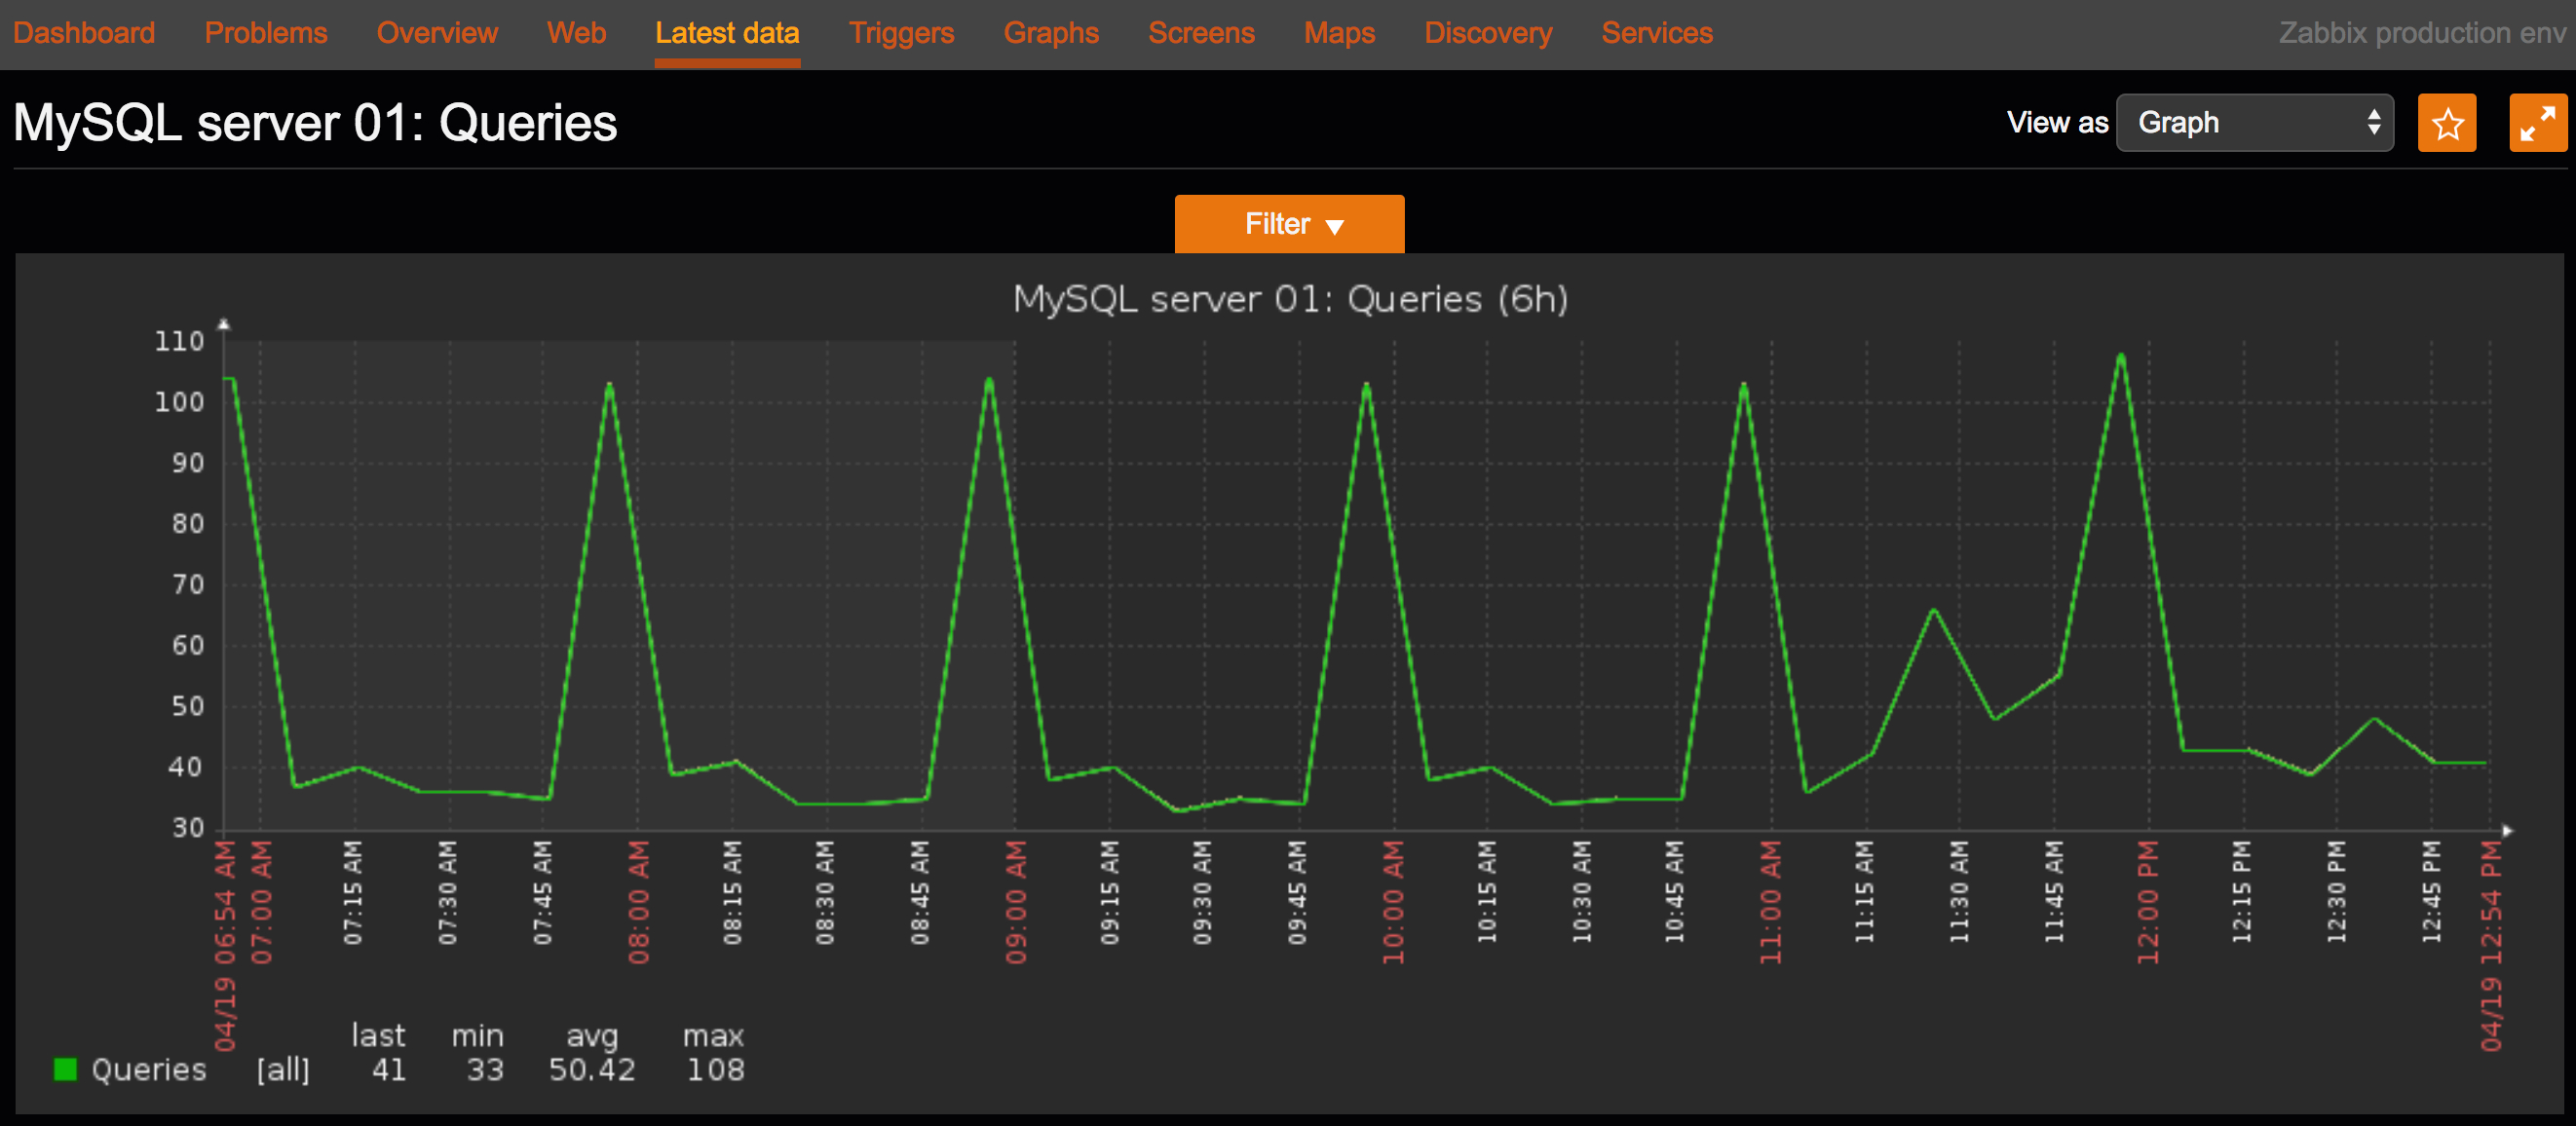Open the View as Graph dropdown
Screen dimensions: 2576x1126
(2254, 123)
